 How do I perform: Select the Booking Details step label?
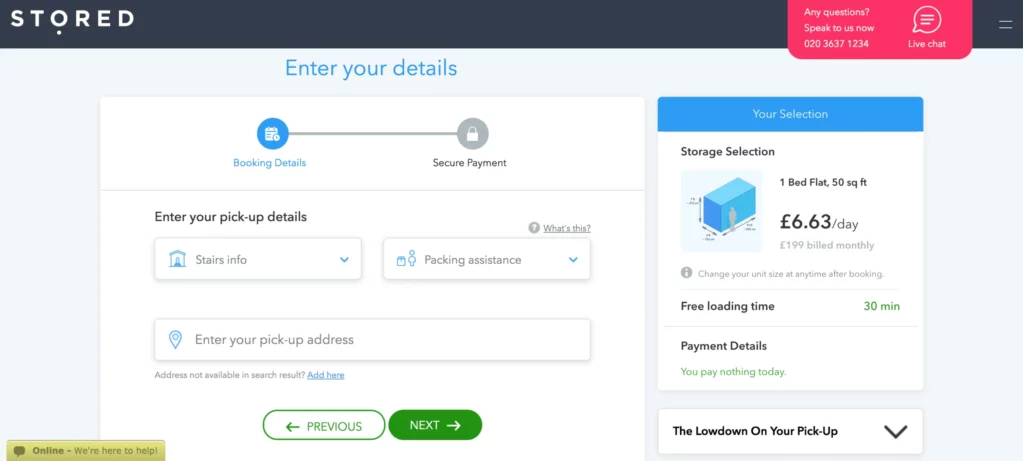[270, 163]
